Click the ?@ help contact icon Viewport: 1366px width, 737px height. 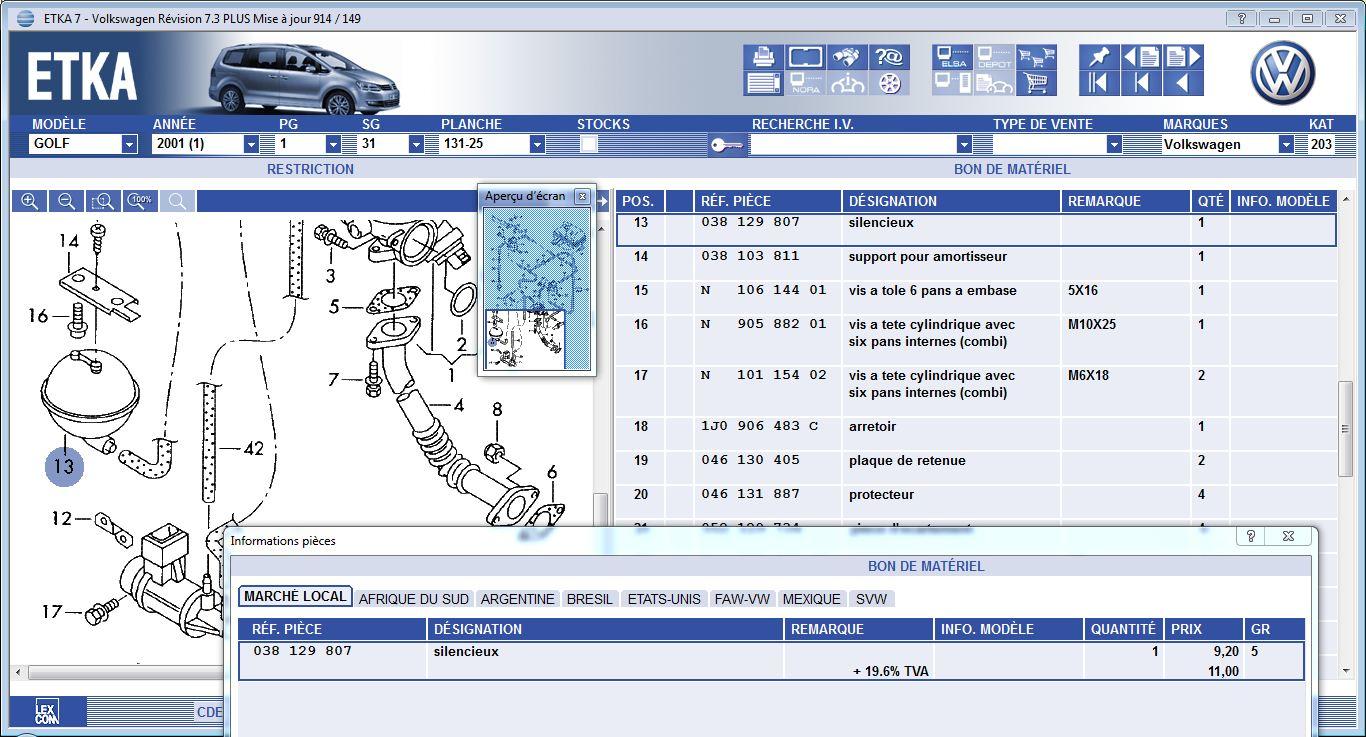pyautogui.click(x=889, y=57)
